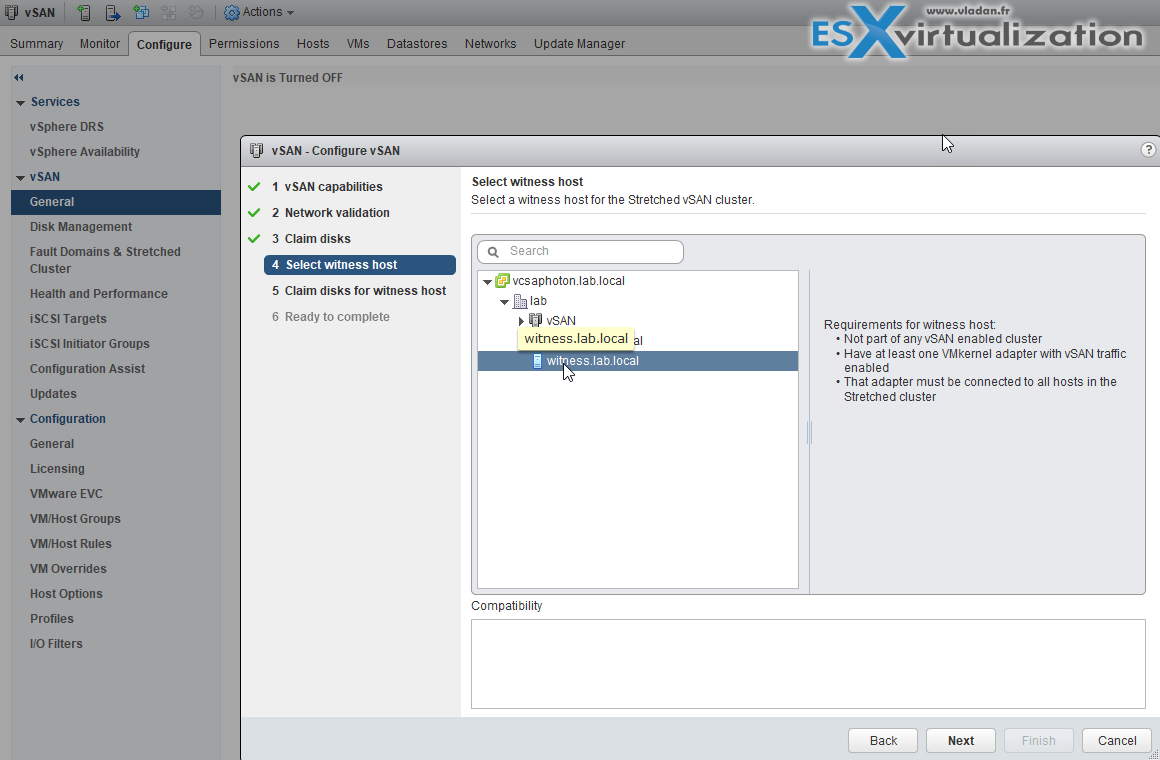The image size is (1160, 760).
Task: Open the Hosts tab
Action: click(313, 44)
